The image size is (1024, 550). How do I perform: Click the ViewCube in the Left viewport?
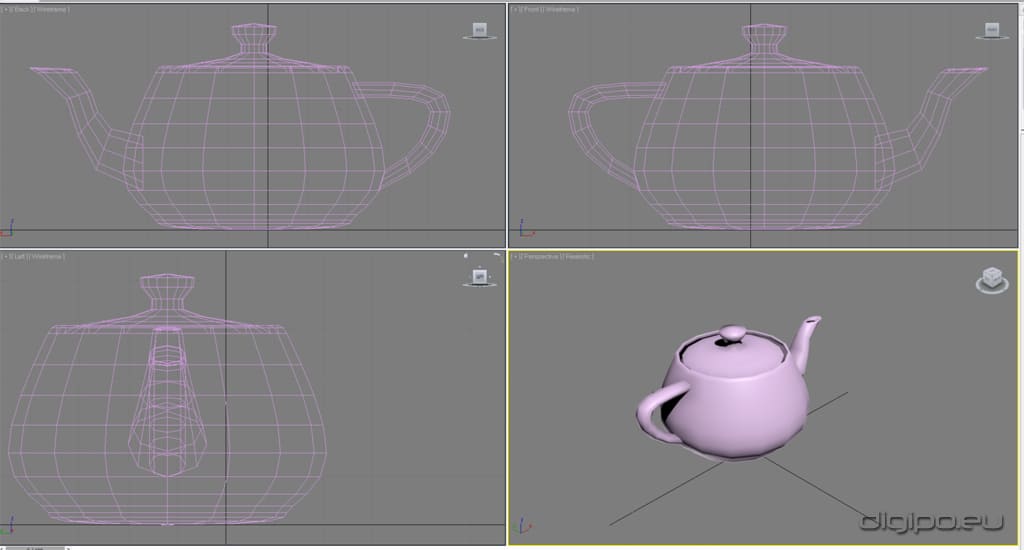click(x=479, y=277)
